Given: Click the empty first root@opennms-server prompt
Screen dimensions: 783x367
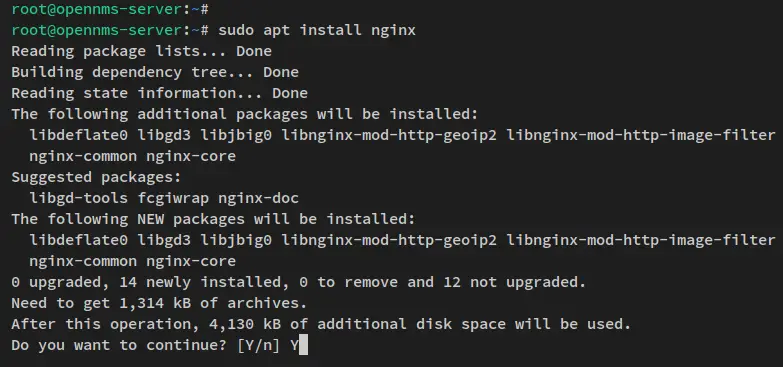Looking at the screenshot, I should [110, 9].
